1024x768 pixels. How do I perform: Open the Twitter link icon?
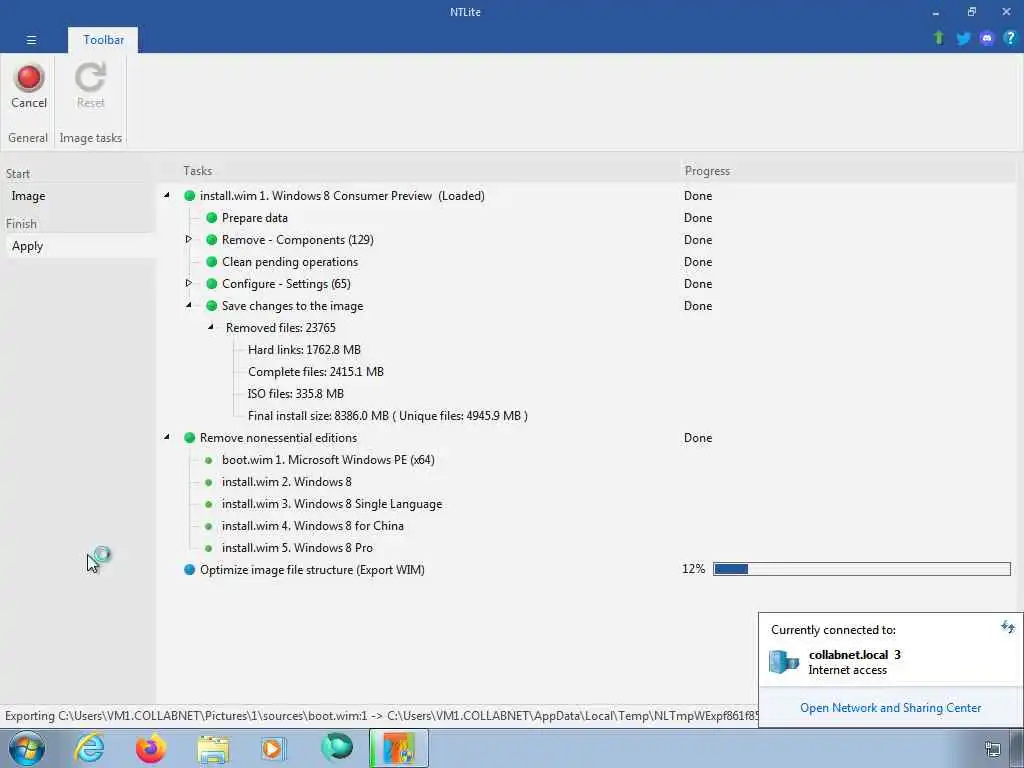point(963,39)
